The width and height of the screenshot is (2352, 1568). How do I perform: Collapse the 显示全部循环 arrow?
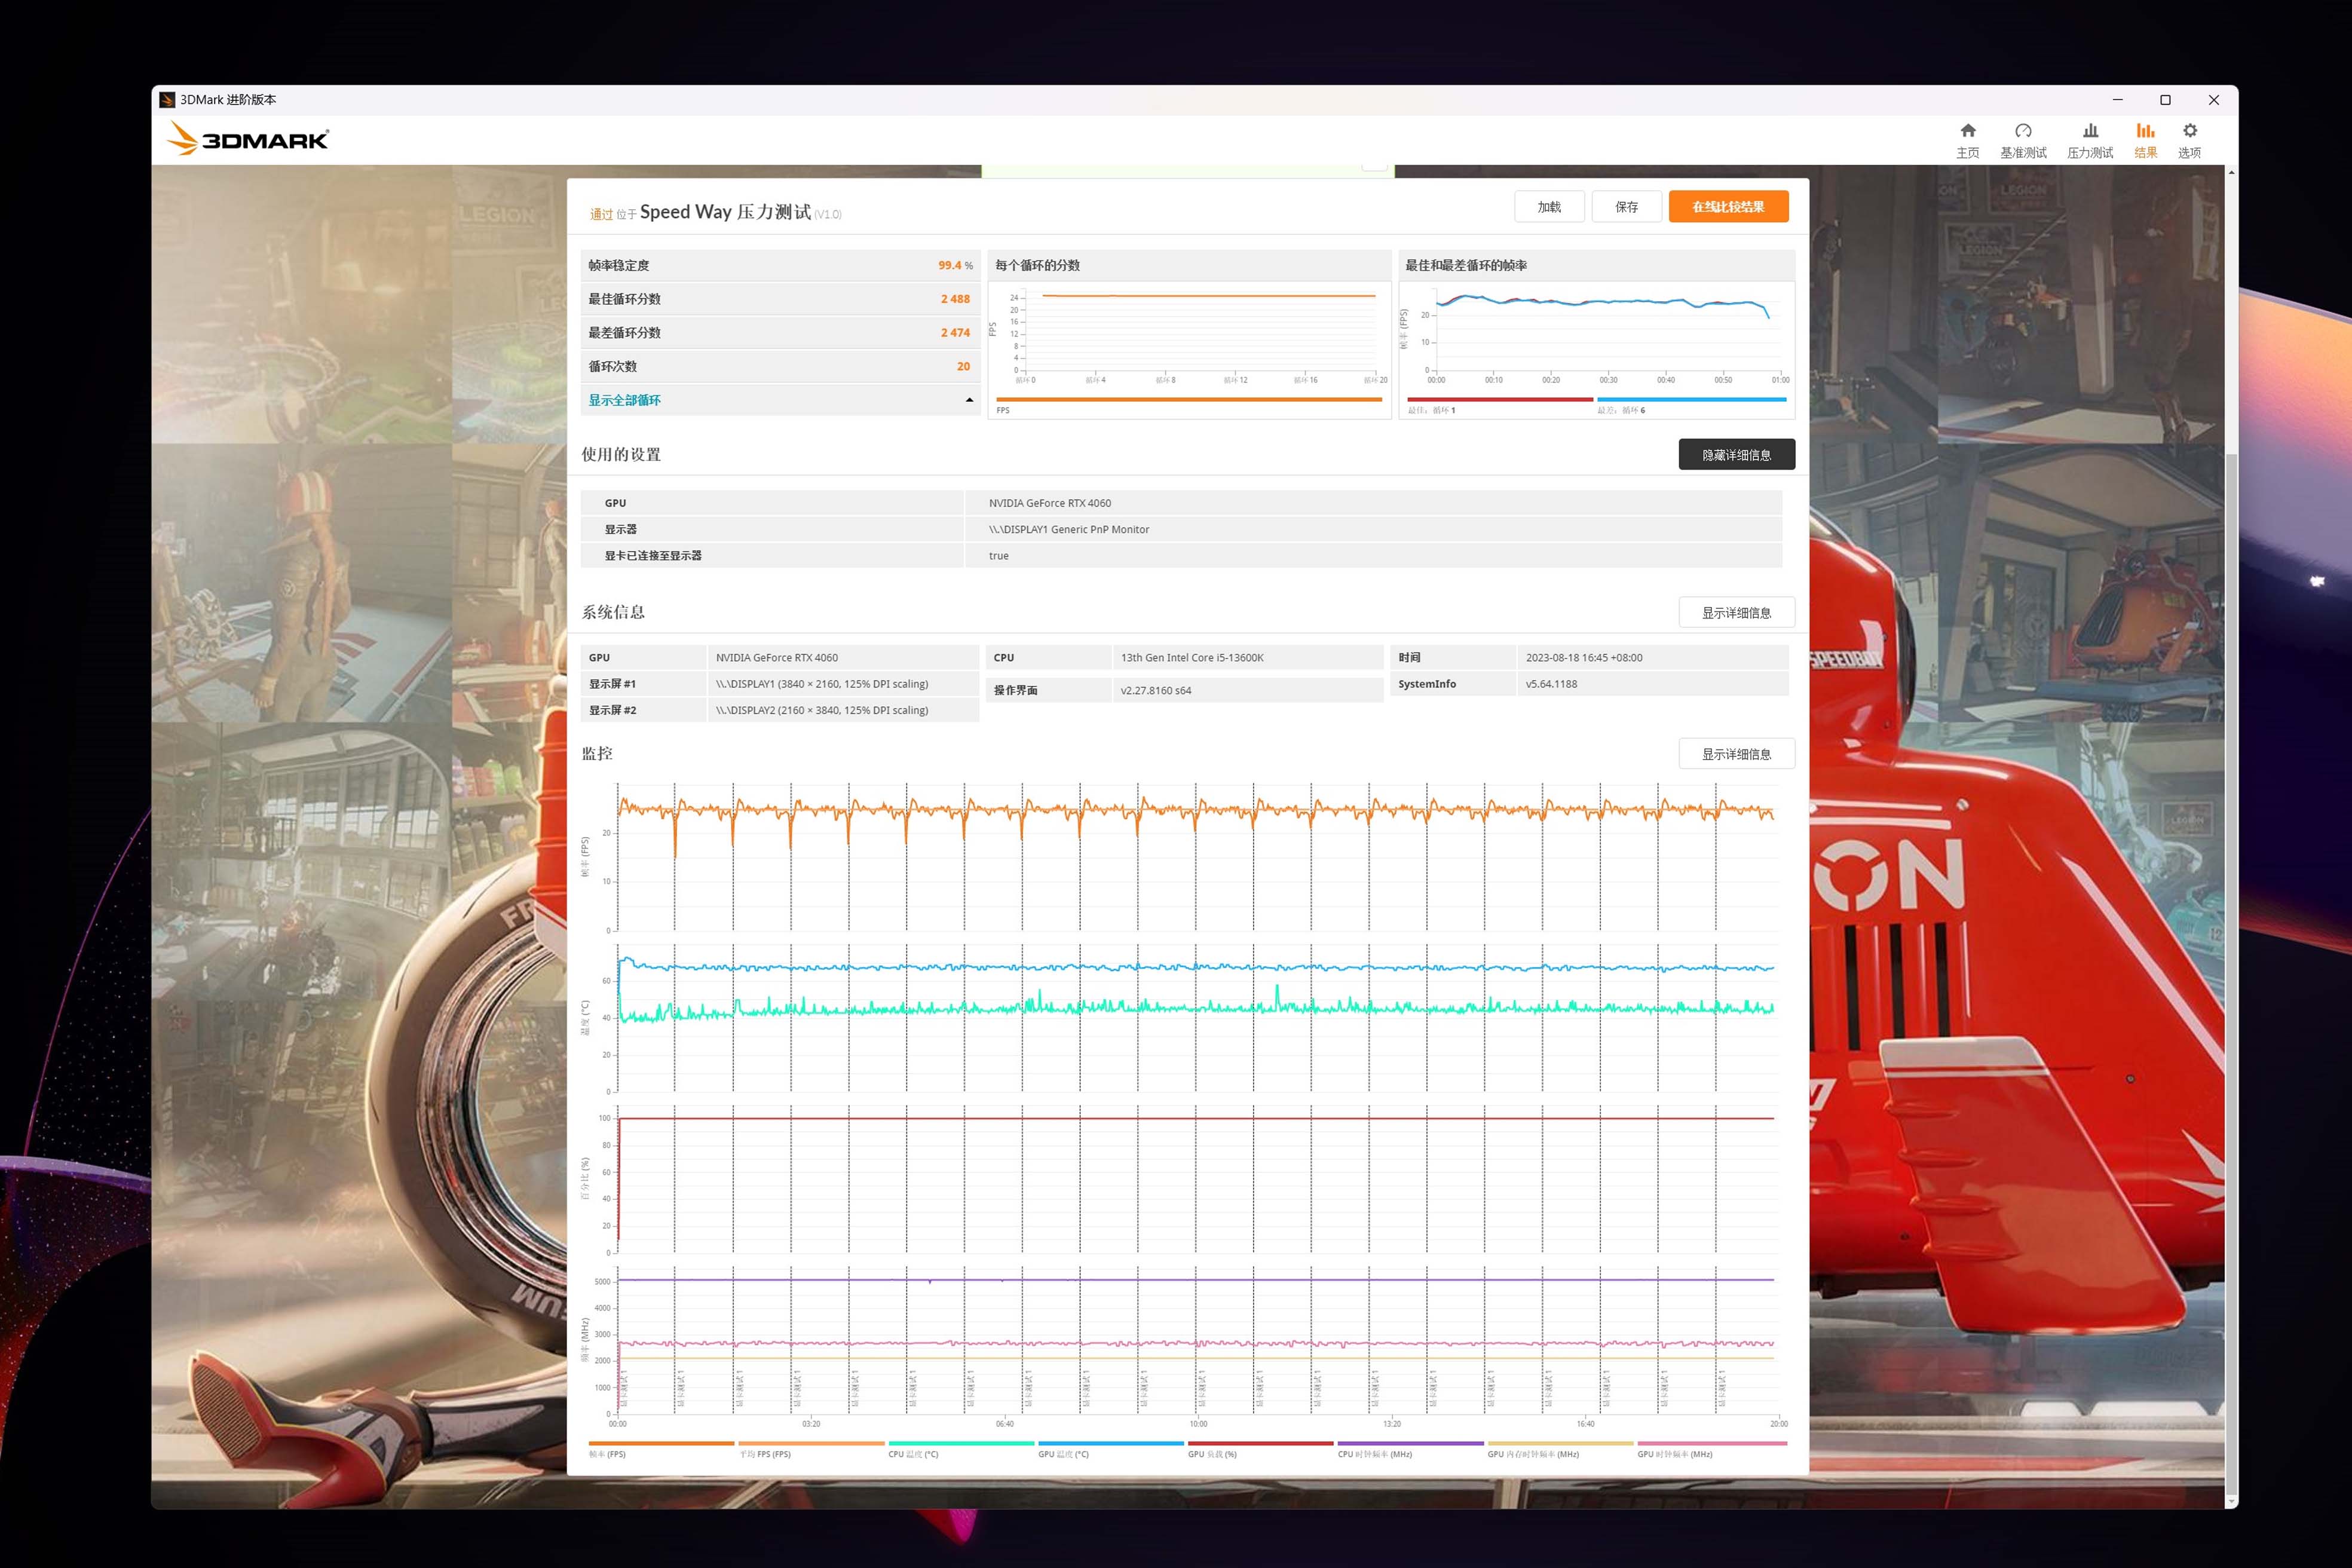[x=969, y=400]
